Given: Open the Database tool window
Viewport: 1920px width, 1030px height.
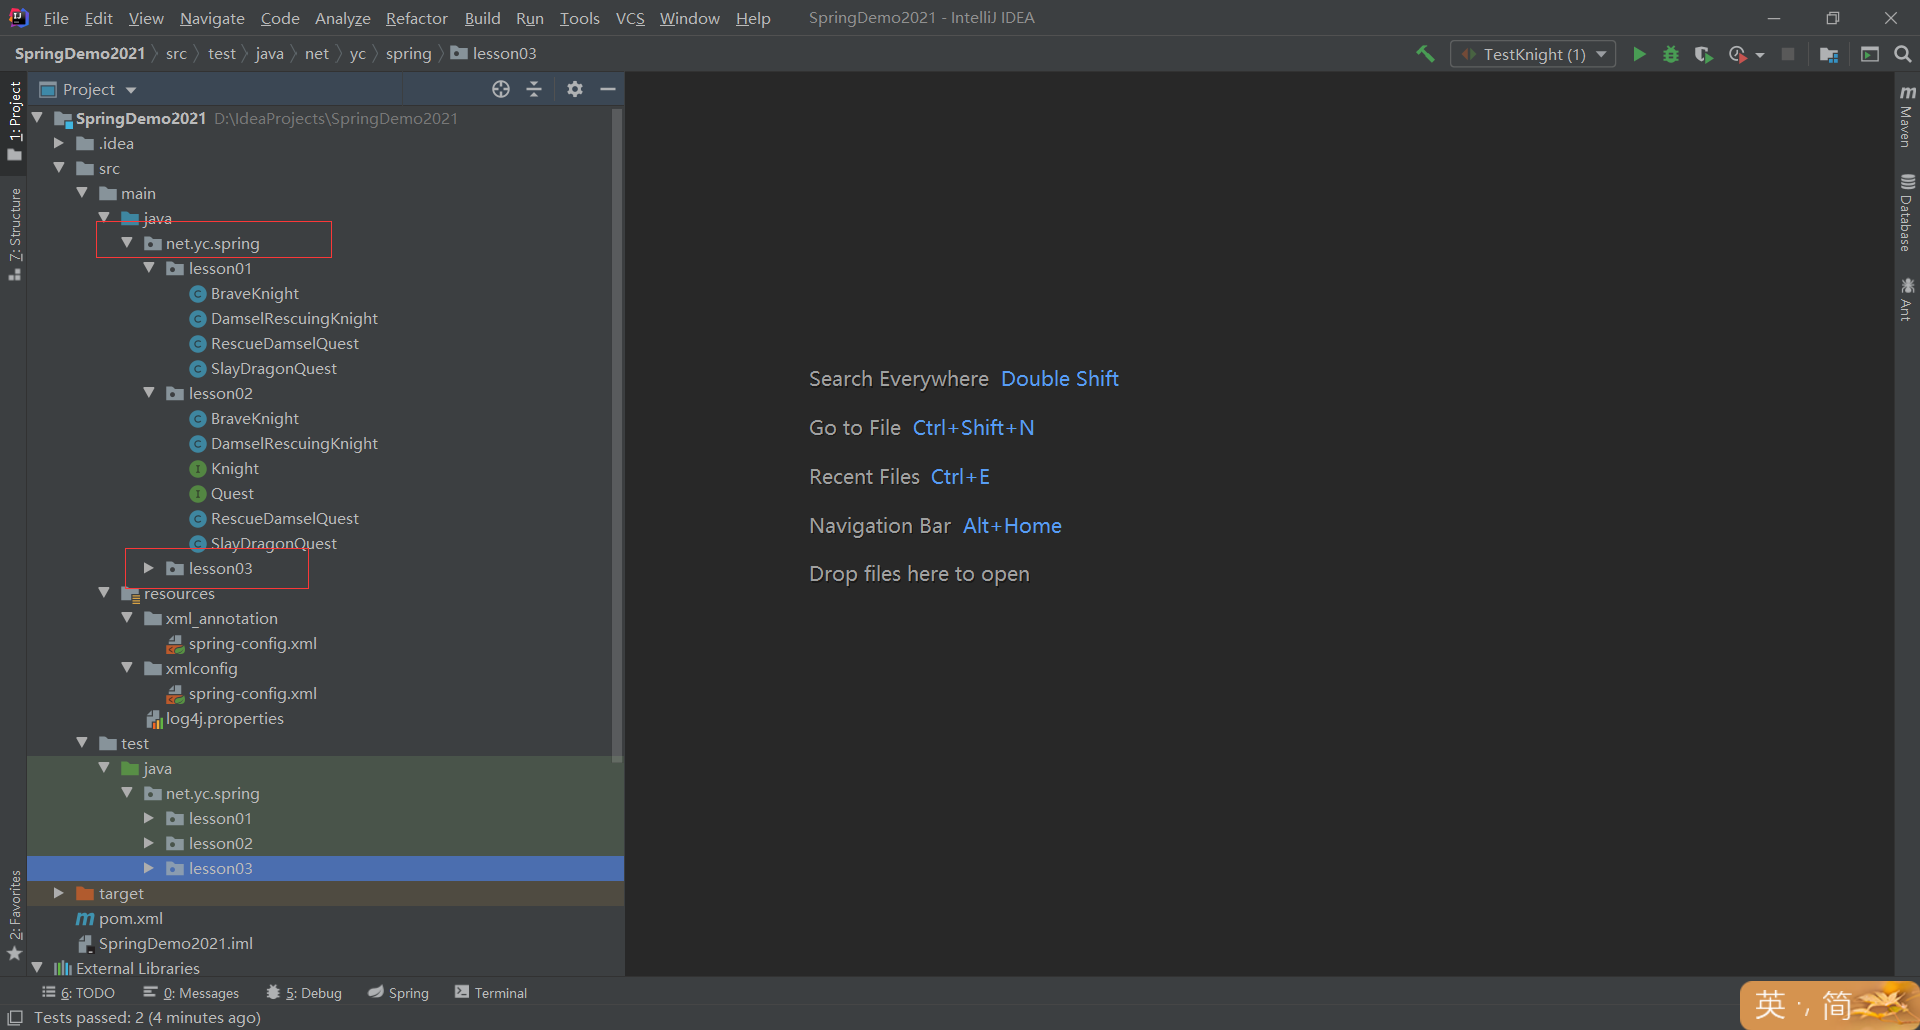Looking at the screenshot, I should (x=1907, y=213).
